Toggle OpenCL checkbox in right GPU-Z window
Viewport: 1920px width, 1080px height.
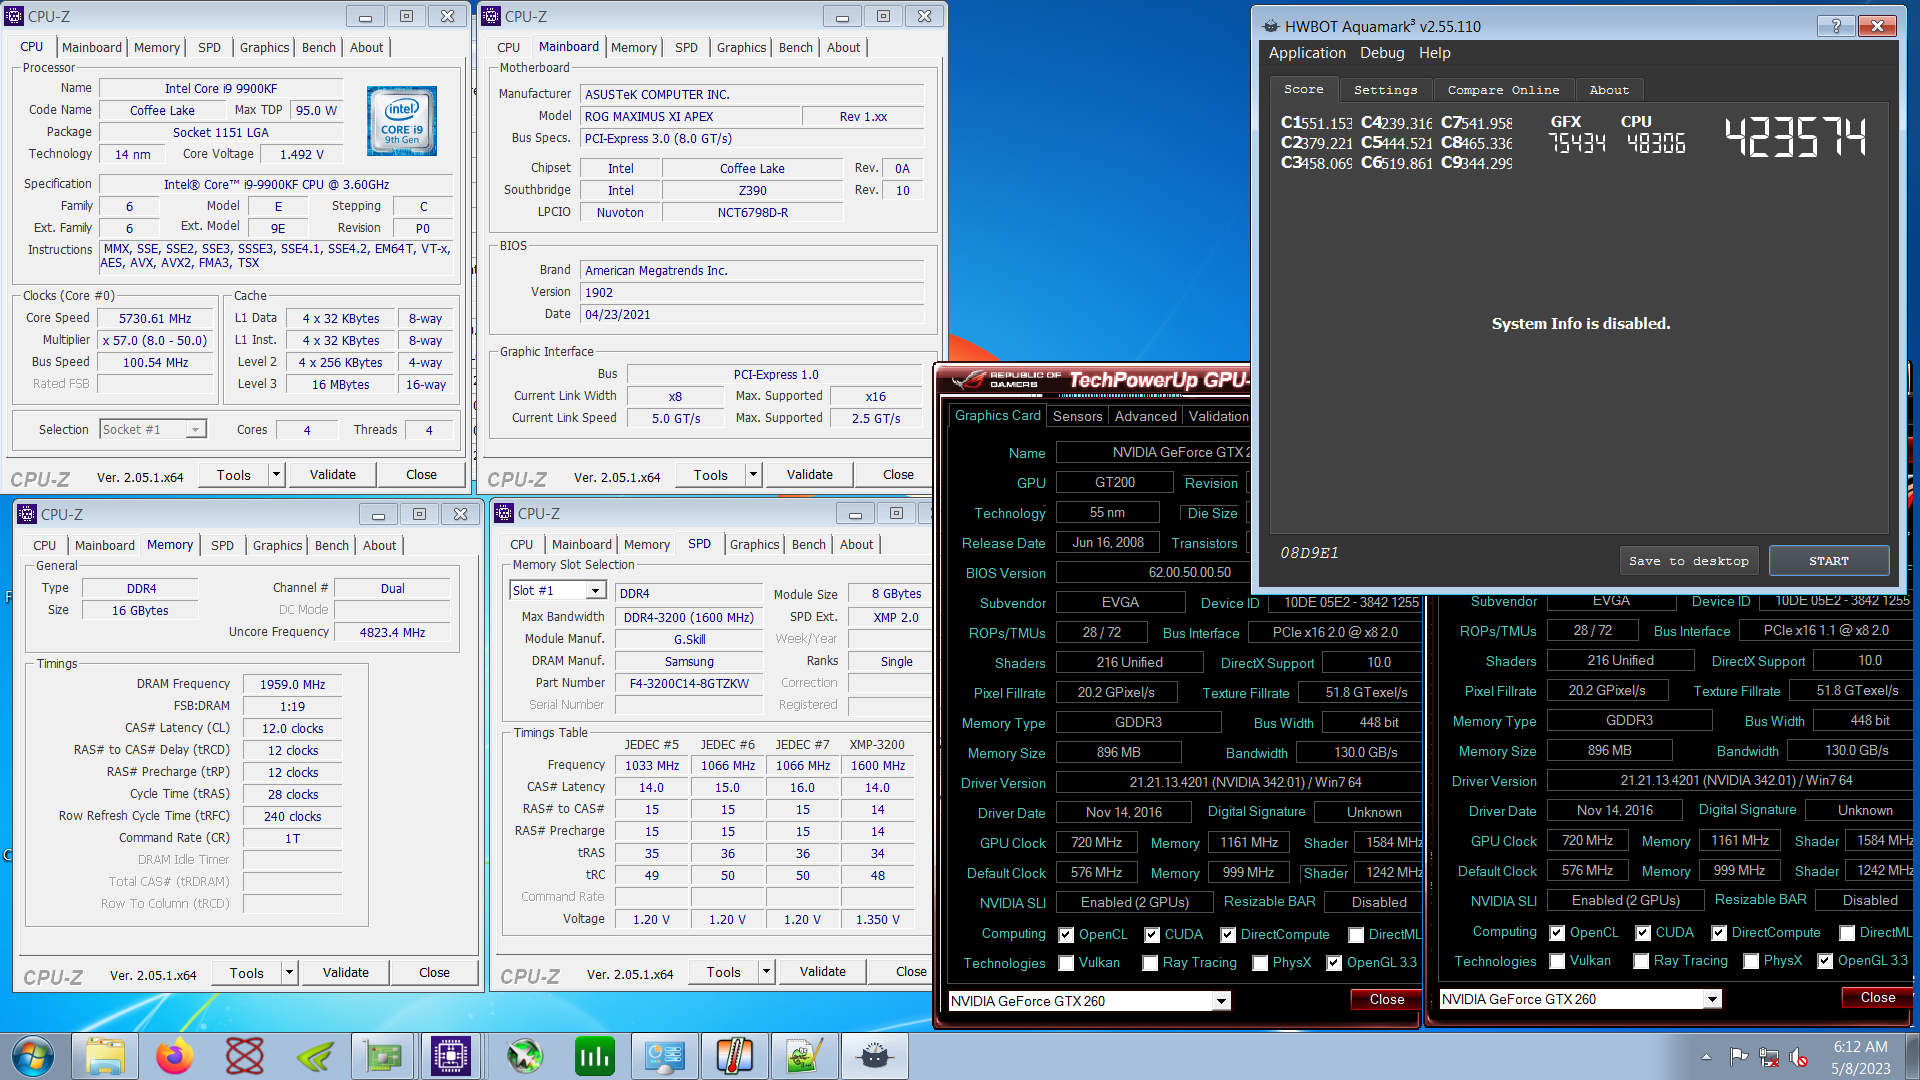tap(1557, 933)
